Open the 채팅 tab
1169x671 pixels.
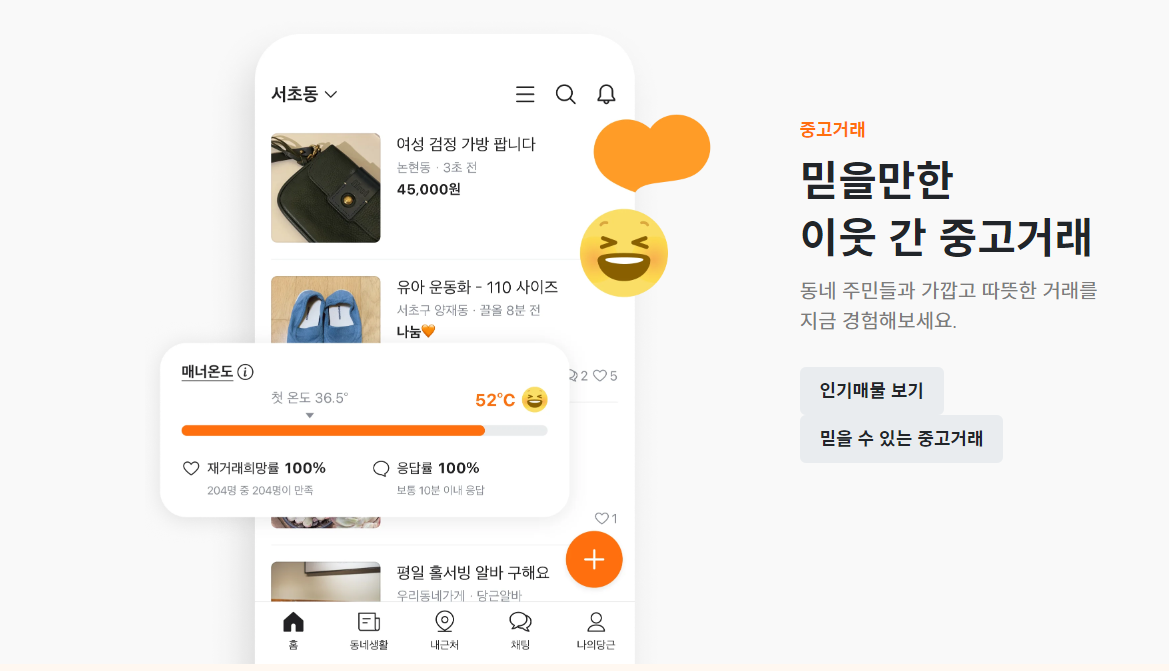point(520,631)
